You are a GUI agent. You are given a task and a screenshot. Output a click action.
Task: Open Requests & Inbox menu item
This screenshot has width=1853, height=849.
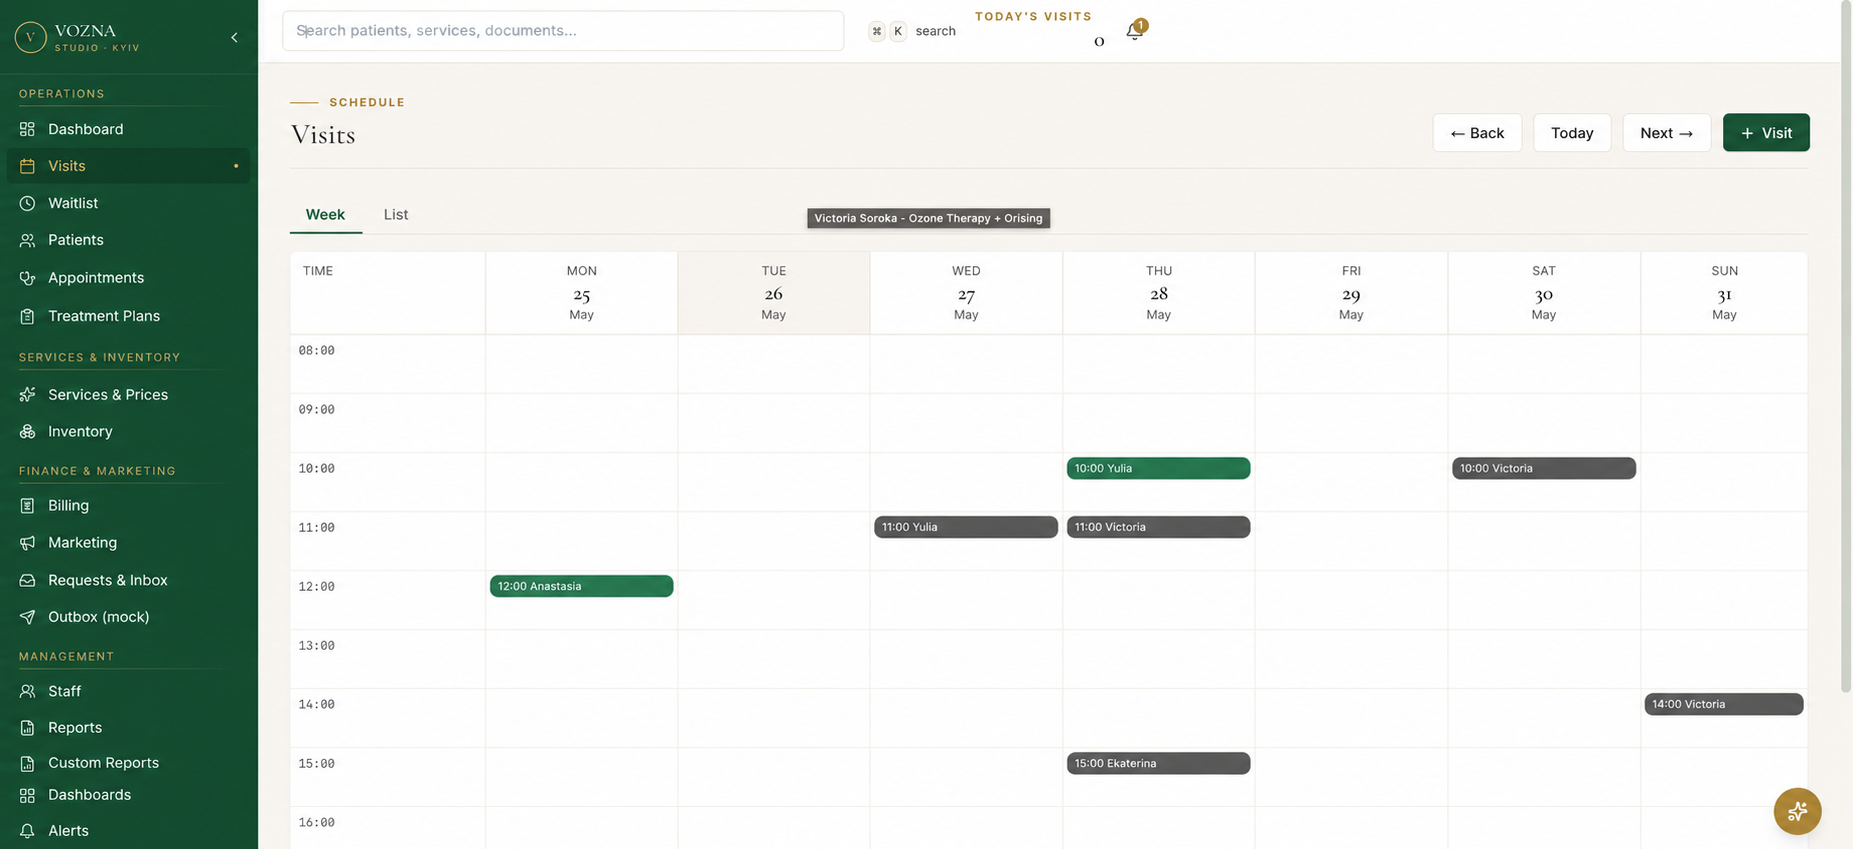128,580
